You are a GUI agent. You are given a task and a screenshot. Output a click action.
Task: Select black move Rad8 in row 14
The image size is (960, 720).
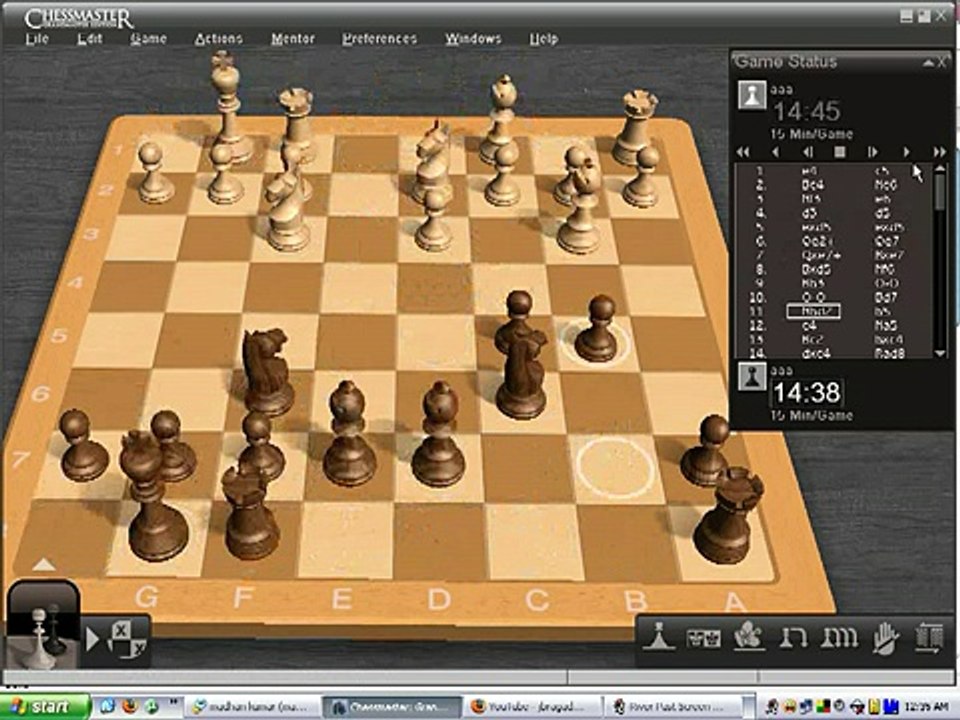[x=889, y=354]
